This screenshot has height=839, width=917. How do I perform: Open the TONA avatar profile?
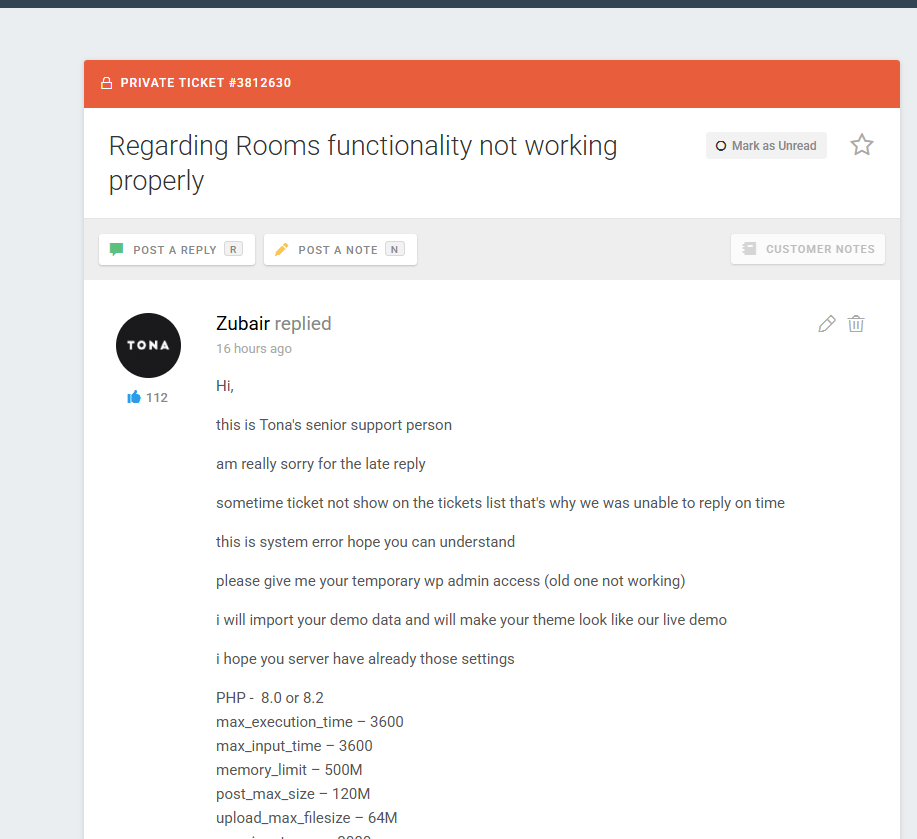(x=149, y=346)
